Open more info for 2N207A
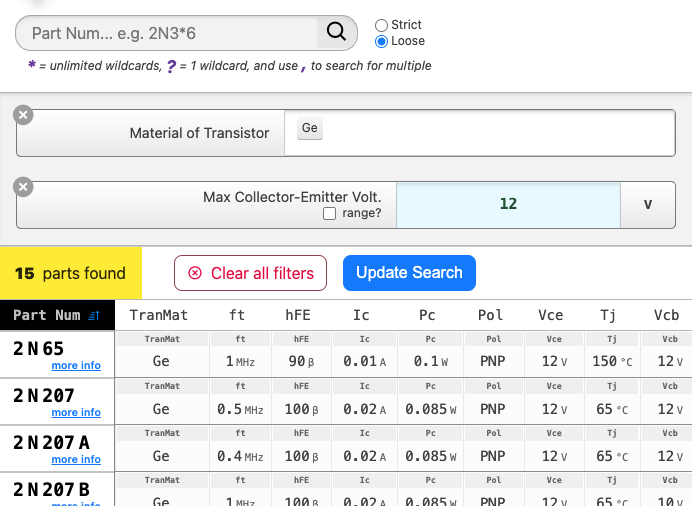Screen dimensions: 692x506 [76, 460]
